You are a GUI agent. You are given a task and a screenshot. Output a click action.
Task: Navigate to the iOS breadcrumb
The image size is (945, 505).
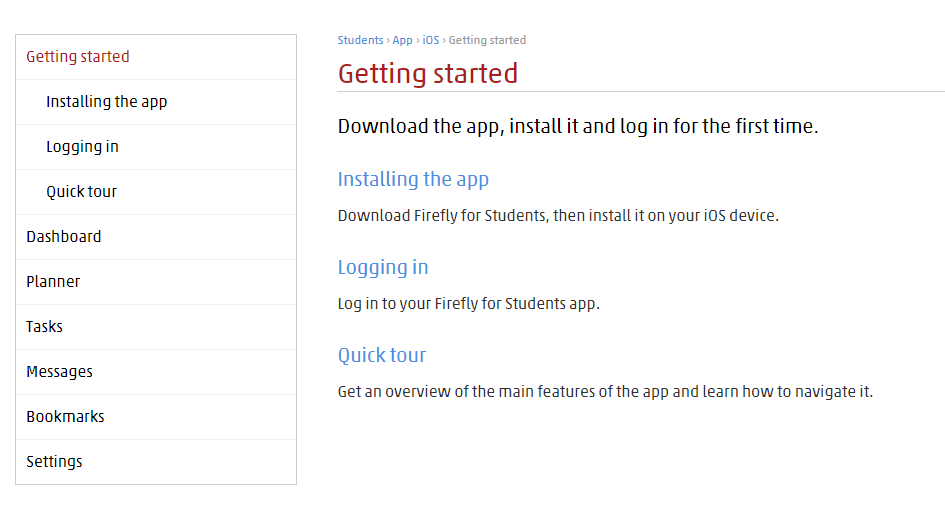pos(431,40)
